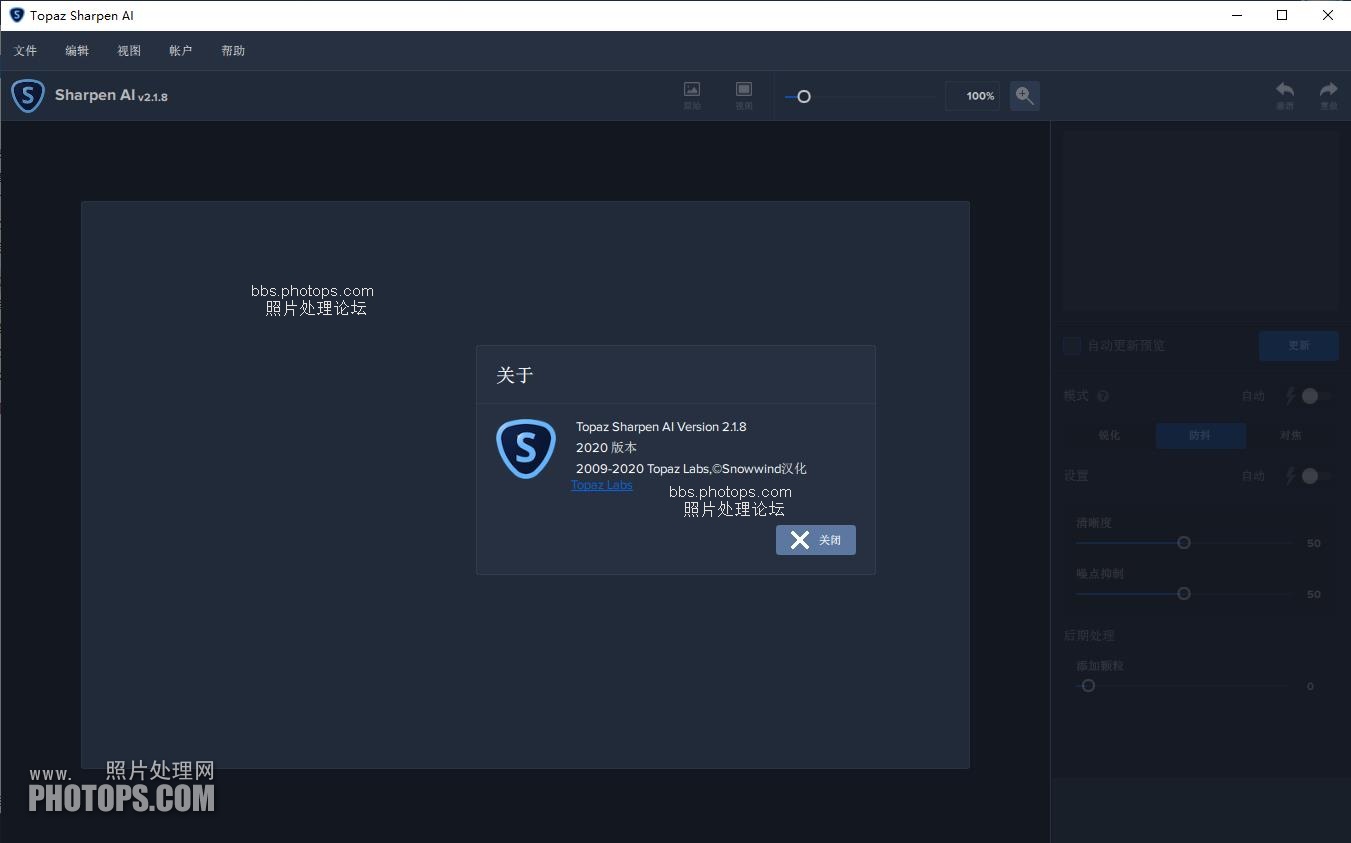The height and width of the screenshot is (843, 1351).
Task: Click the 更新 button
Action: (x=1298, y=345)
